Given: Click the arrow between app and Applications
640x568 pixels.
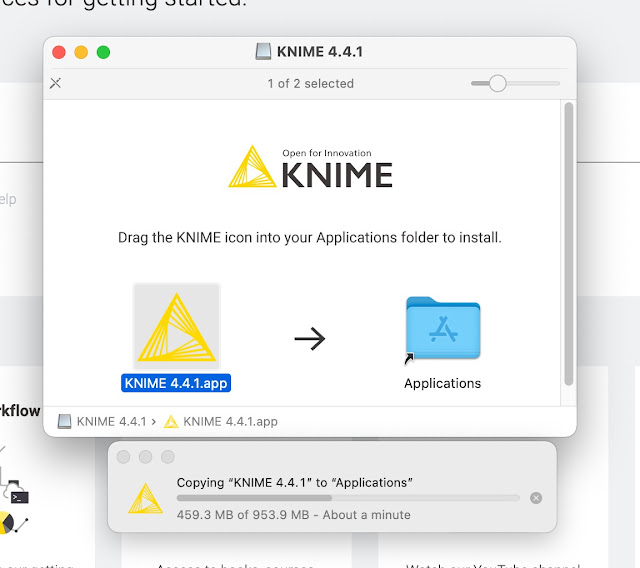Looking at the screenshot, I should pos(310,339).
